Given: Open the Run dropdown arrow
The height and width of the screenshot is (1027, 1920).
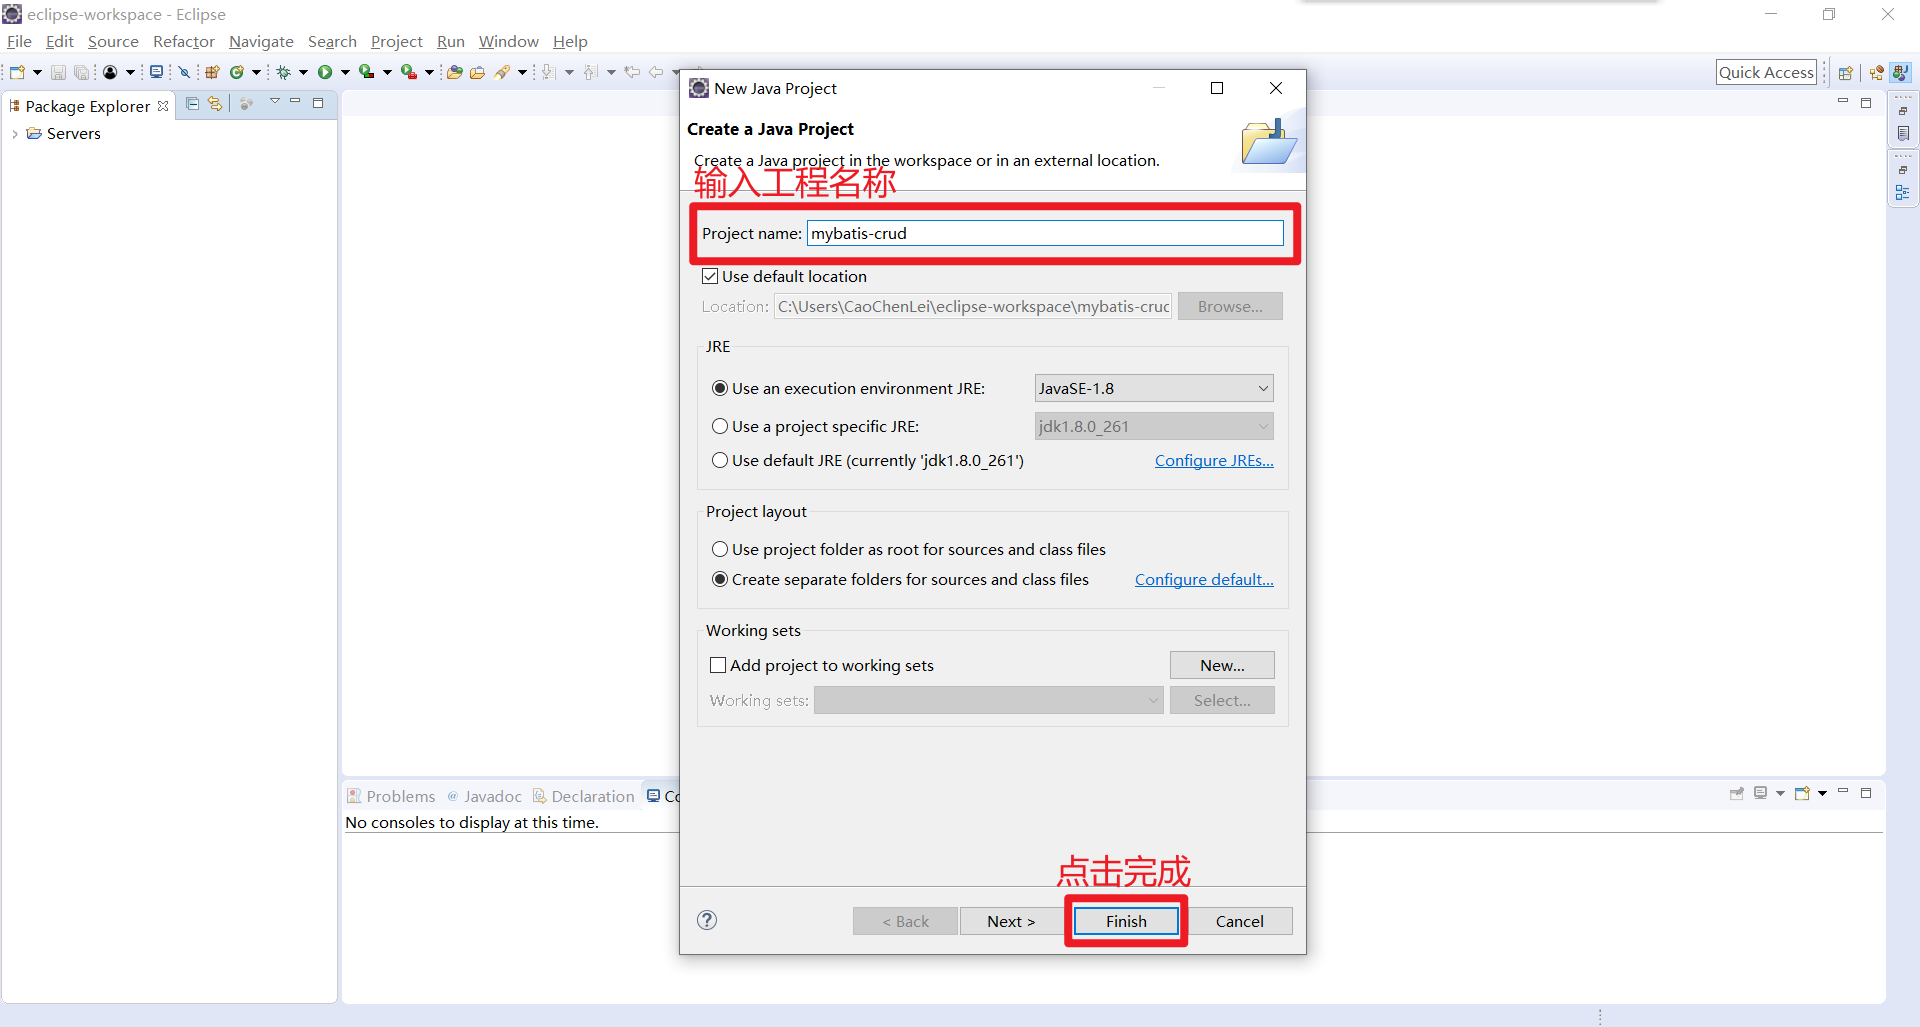Looking at the screenshot, I should click(345, 72).
